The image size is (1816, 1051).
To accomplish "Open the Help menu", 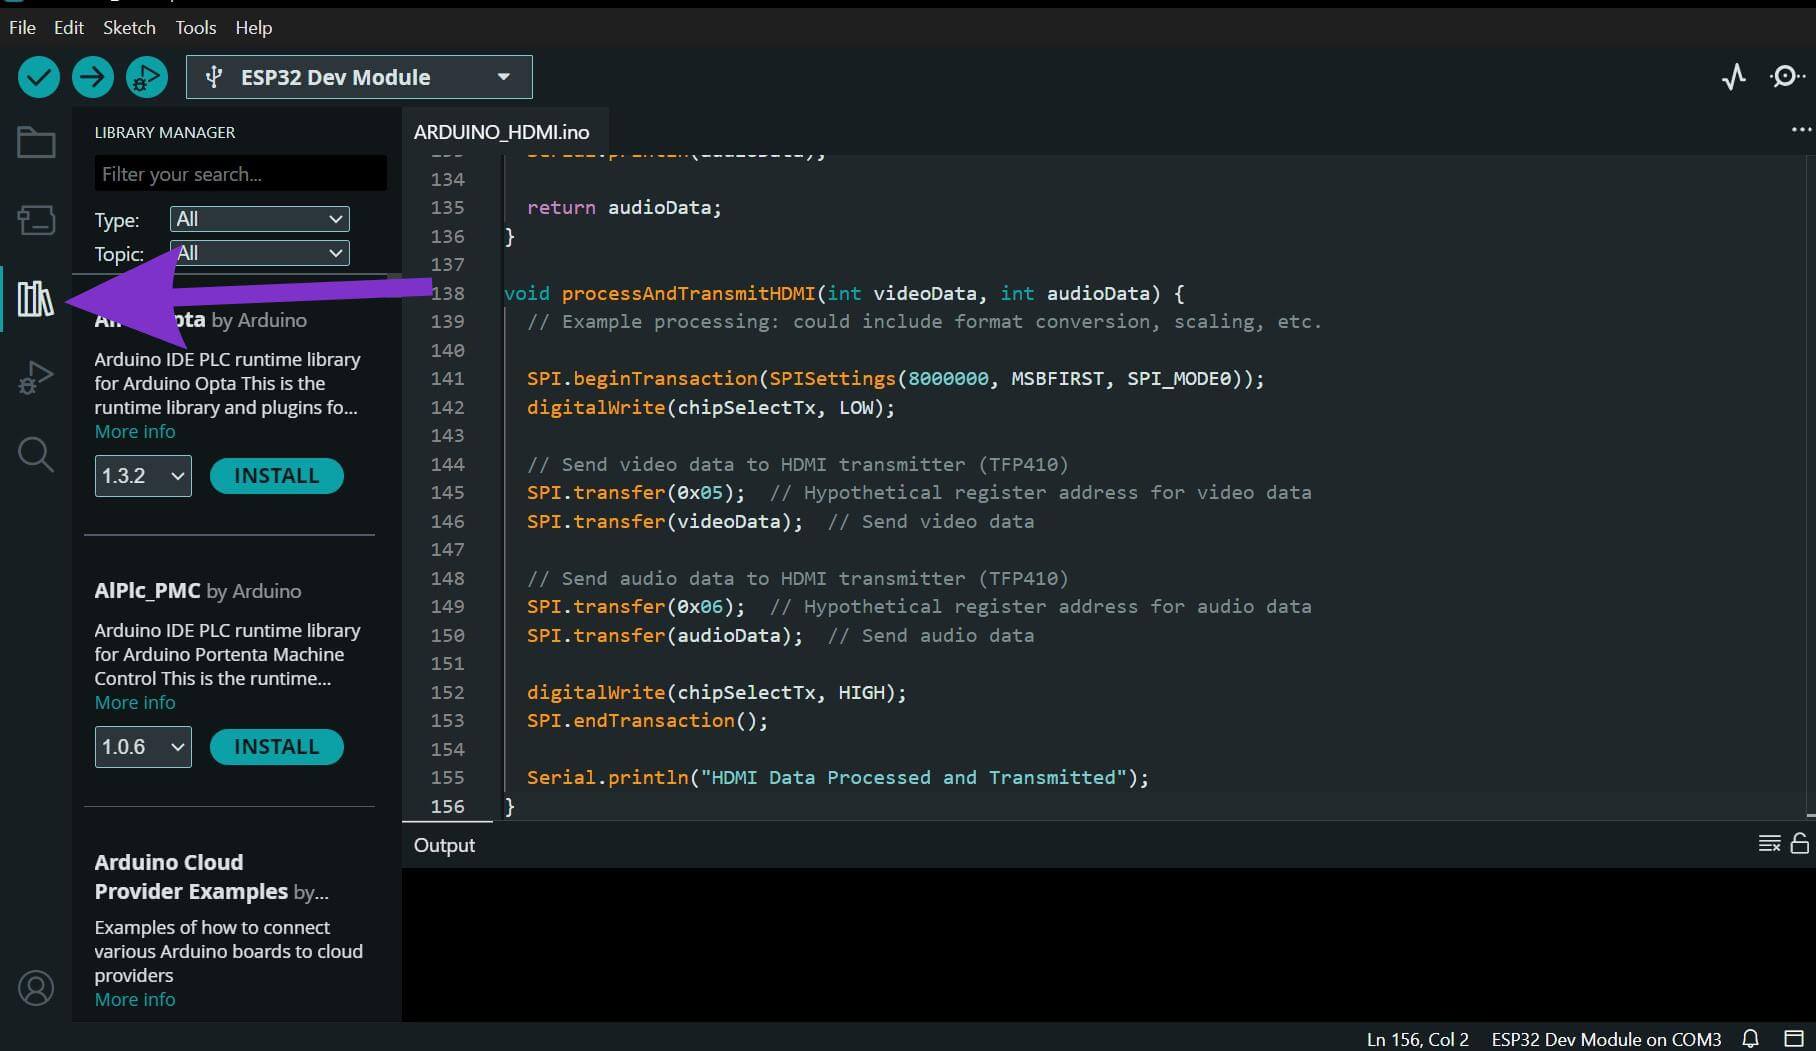I will [x=254, y=28].
